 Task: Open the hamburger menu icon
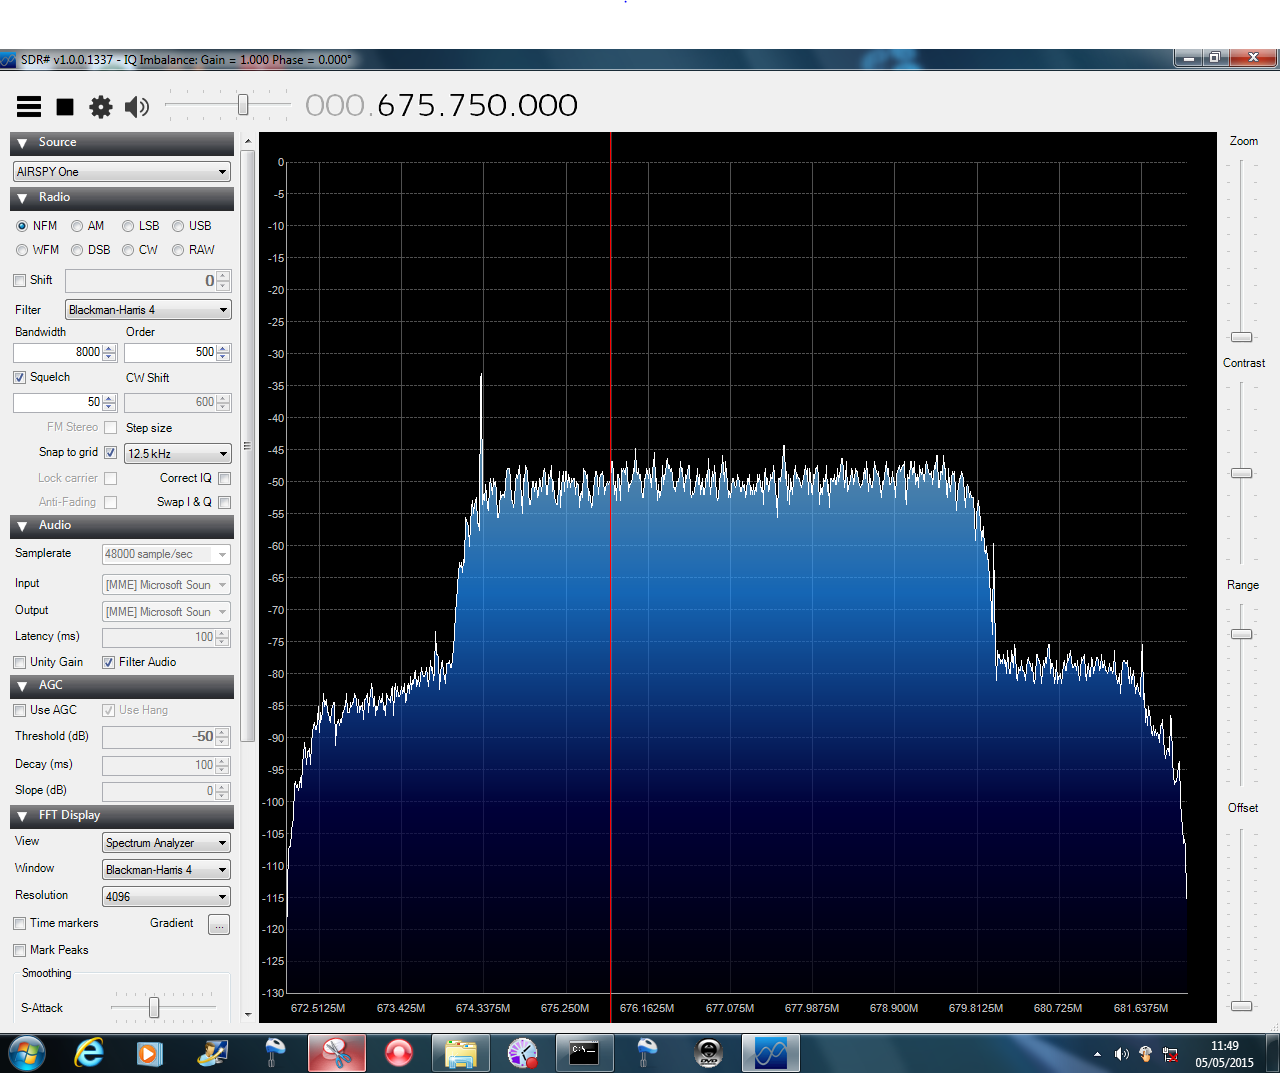[29, 106]
